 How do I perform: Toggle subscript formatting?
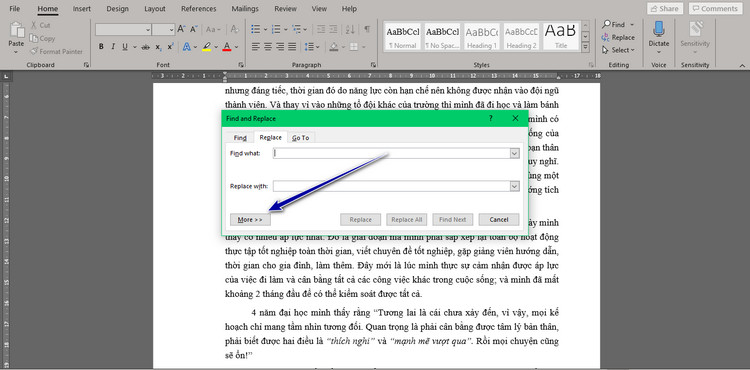(158, 47)
